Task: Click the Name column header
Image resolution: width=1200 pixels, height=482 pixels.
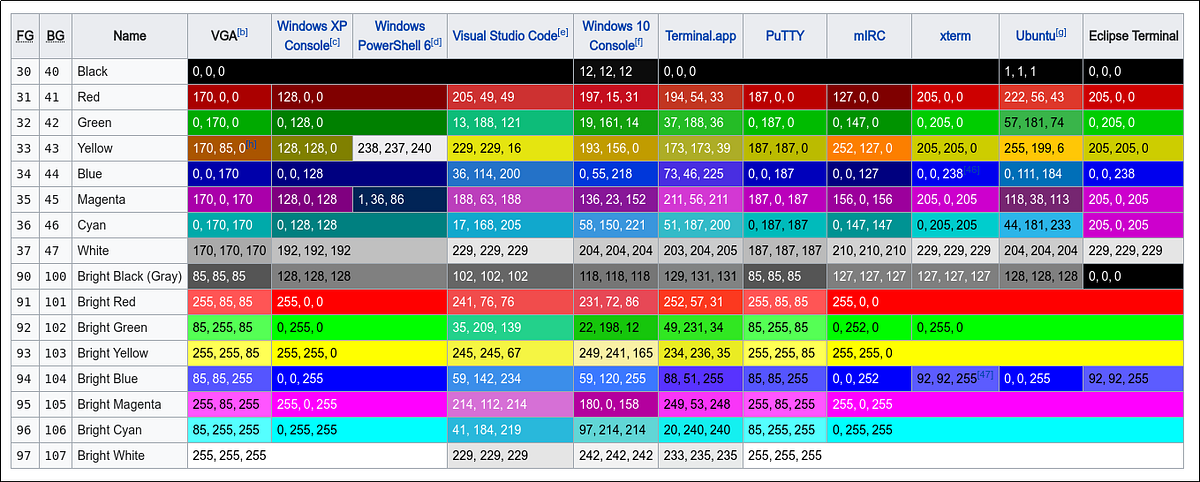Action: click(130, 36)
